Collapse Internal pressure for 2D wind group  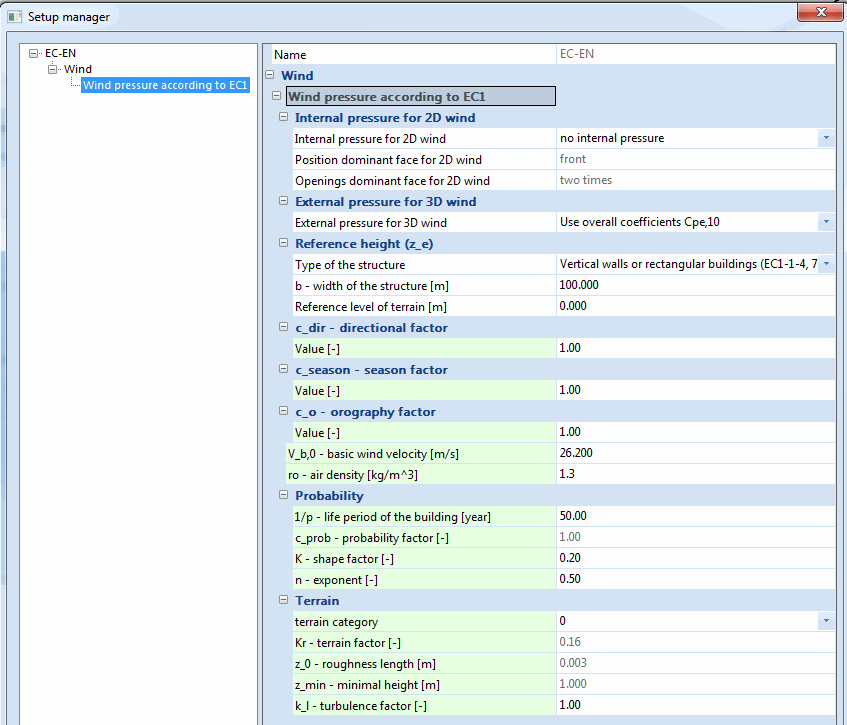pyautogui.click(x=284, y=118)
